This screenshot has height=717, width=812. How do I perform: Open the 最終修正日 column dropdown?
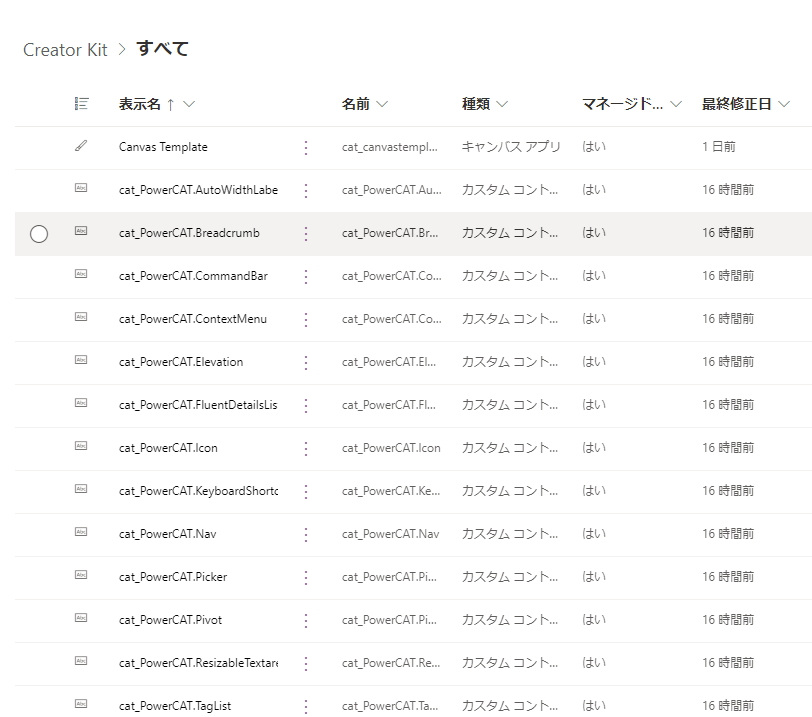click(784, 104)
